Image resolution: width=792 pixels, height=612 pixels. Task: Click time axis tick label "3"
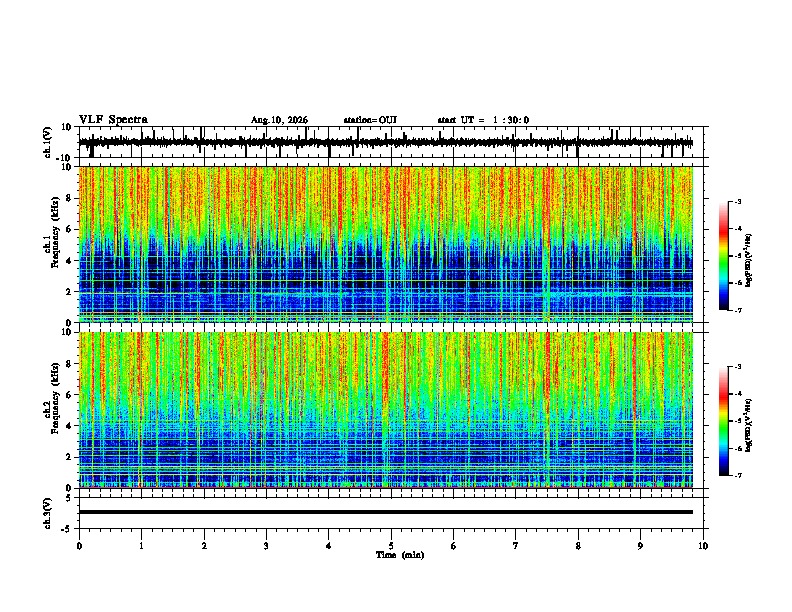tap(266, 546)
